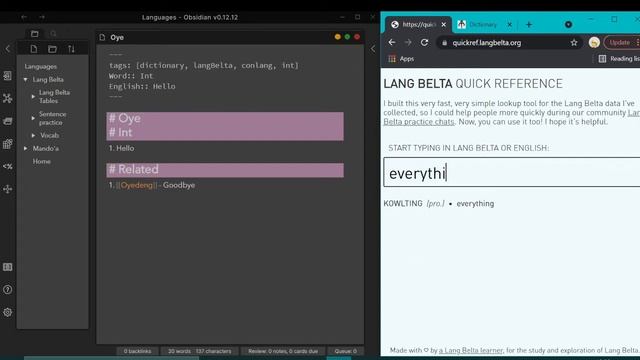Screen dimensions: 640x360
Task: Close the quickref Chrome tab
Action: (444, 24)
